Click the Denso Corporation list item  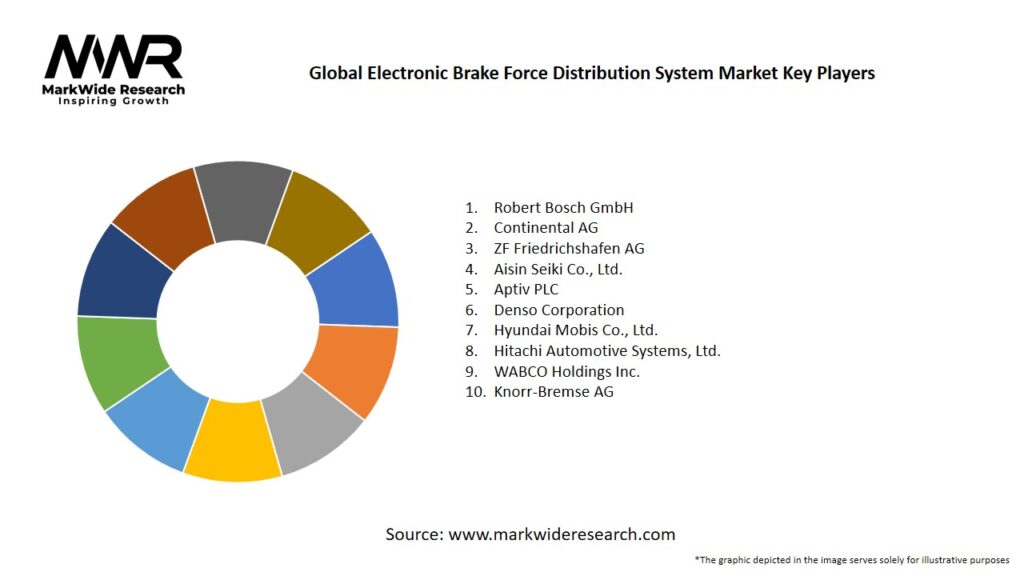[558, 310]
